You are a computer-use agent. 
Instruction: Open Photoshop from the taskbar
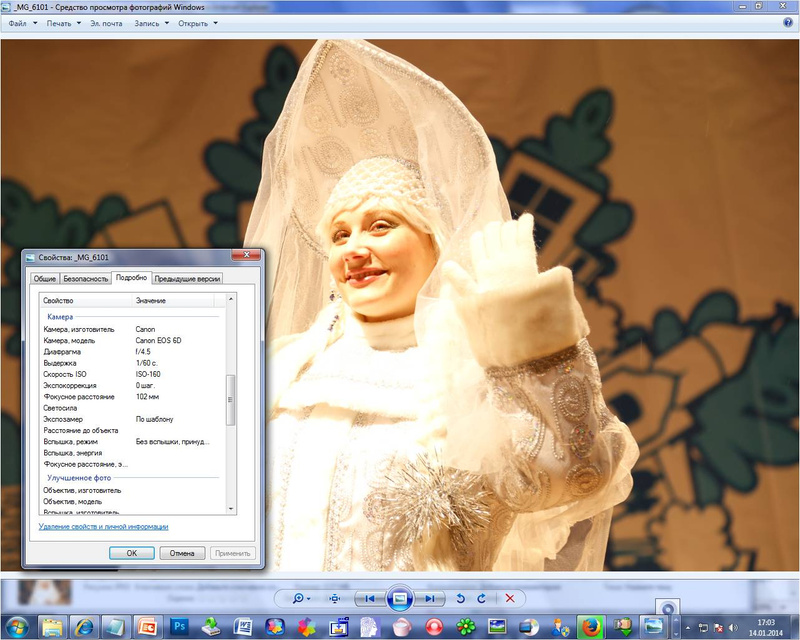180,626
